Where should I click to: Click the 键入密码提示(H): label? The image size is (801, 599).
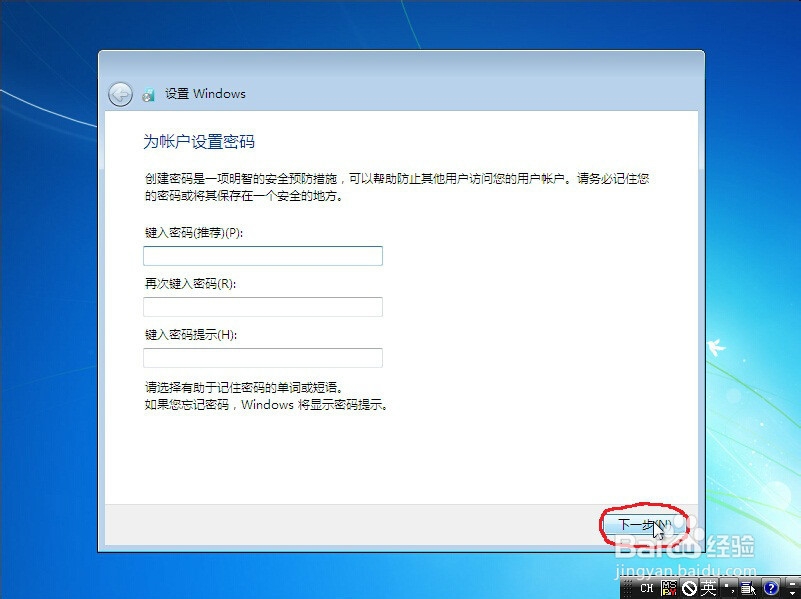191,335
